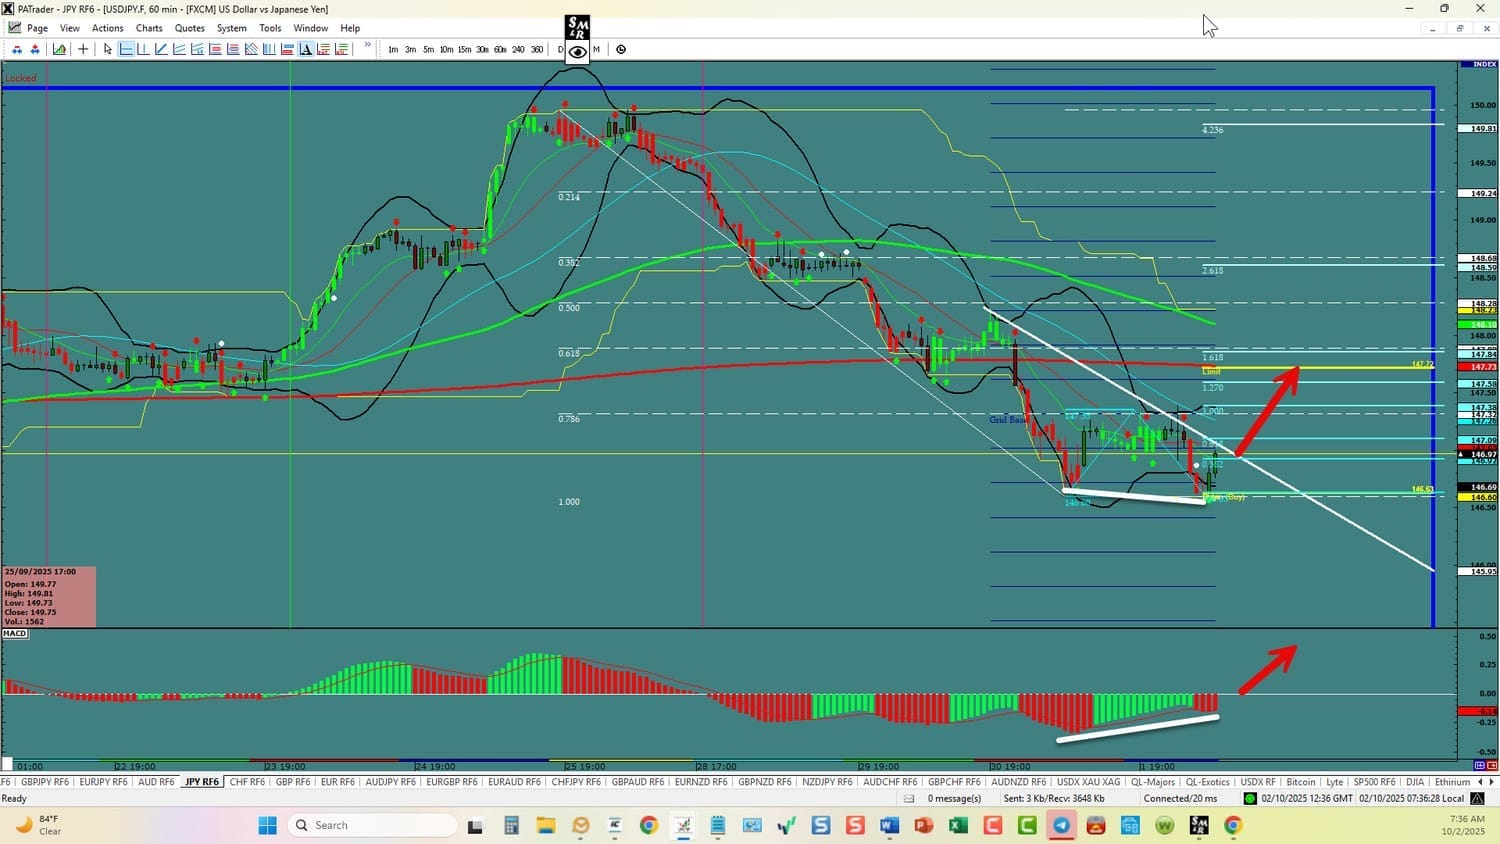Activate the text annotation 'A' tool
The height and width of the screenshot is (844, 1500).
tap(306, 49)
